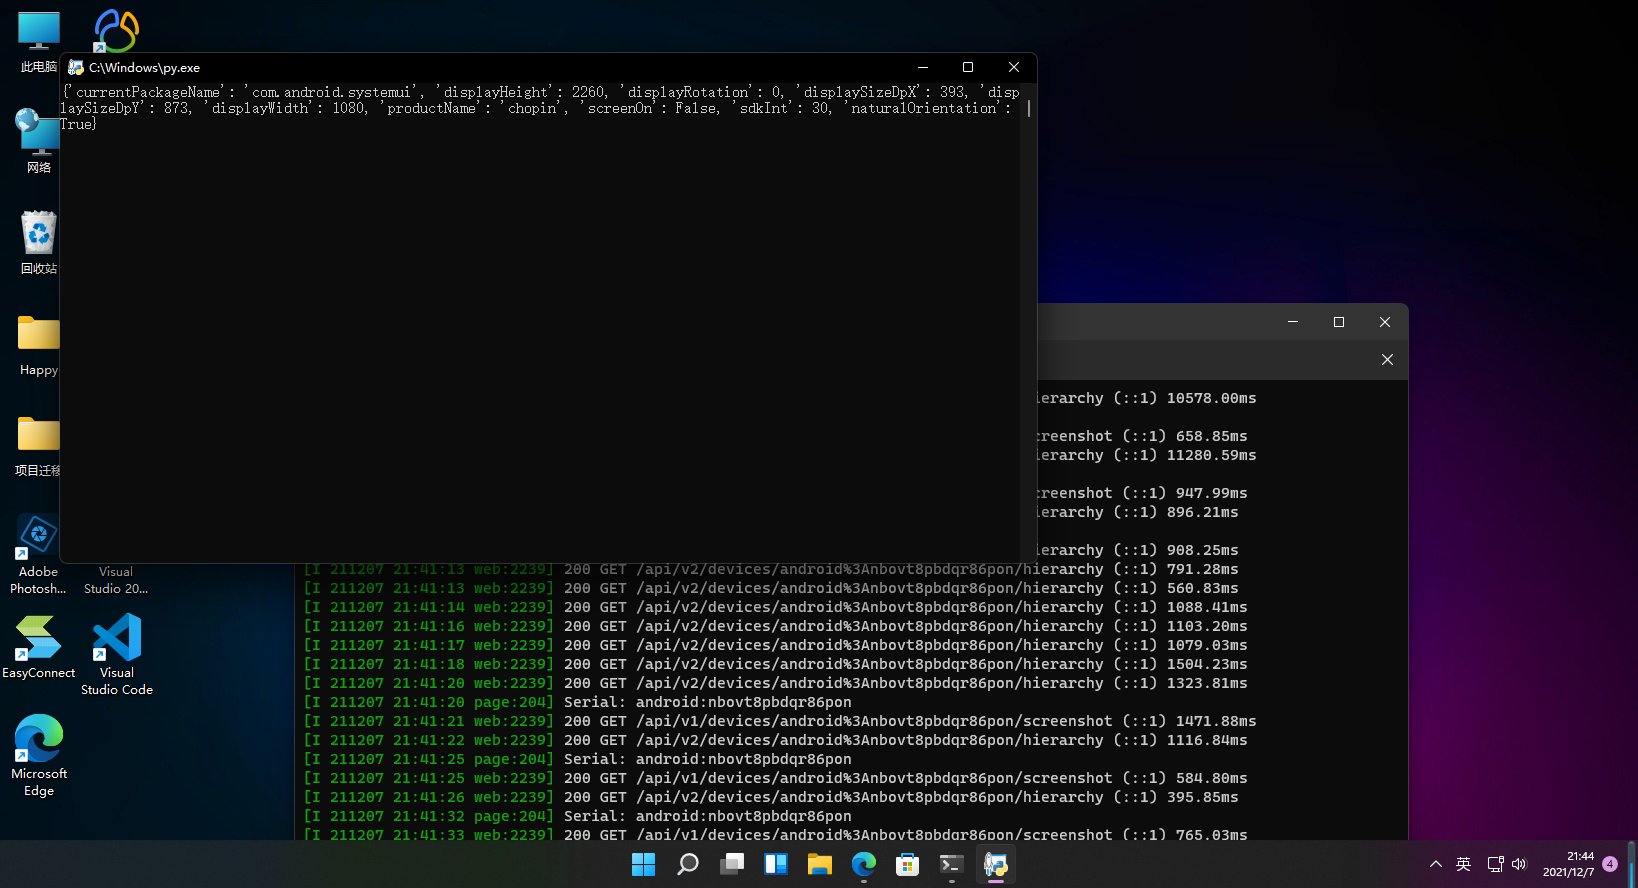Show hidden system tray icons

point(1436,864)
